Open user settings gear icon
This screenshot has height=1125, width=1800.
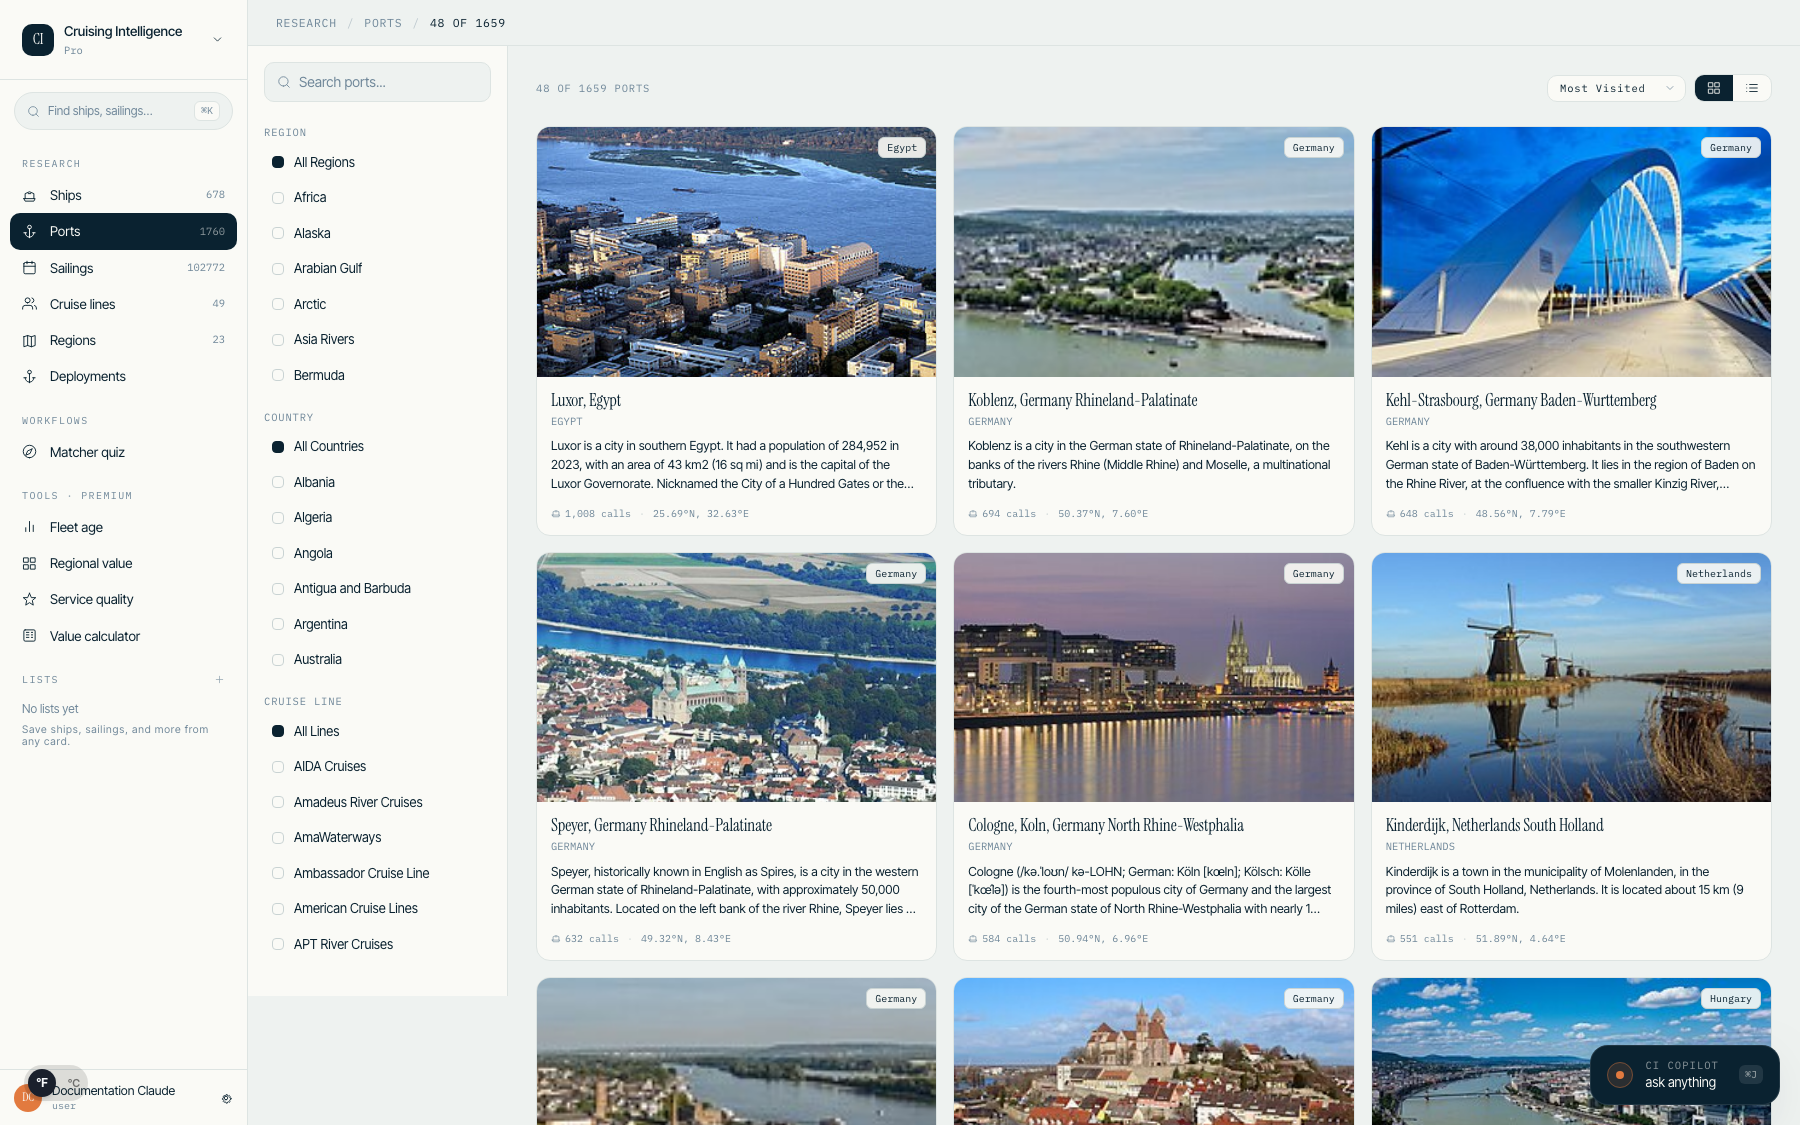click(227, 1098)
